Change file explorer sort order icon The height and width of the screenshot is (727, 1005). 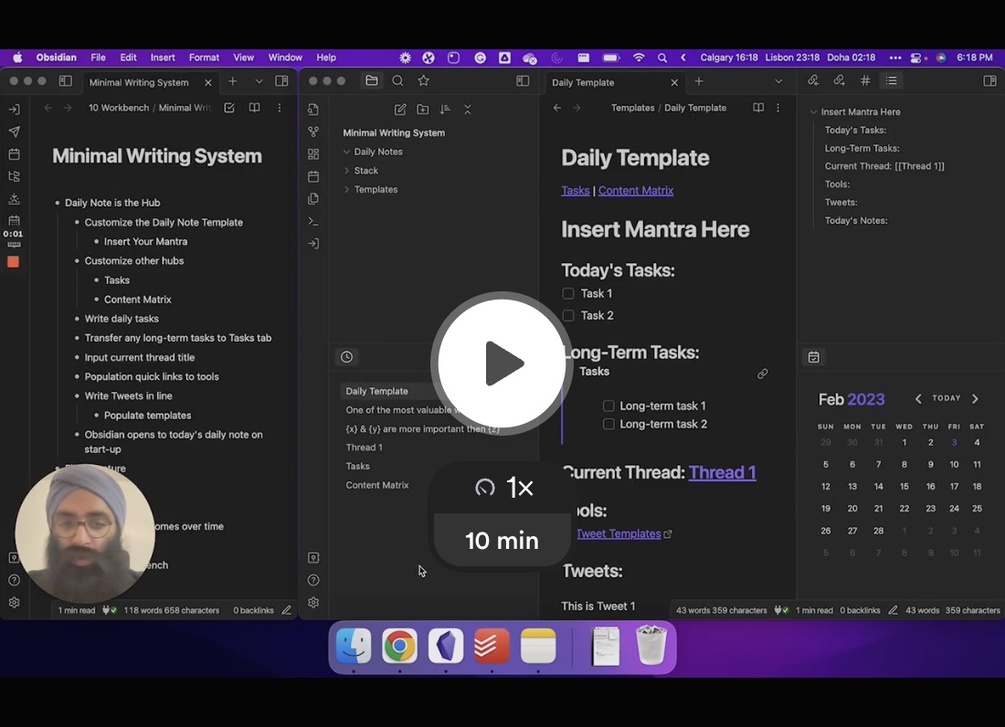[445, 110]
